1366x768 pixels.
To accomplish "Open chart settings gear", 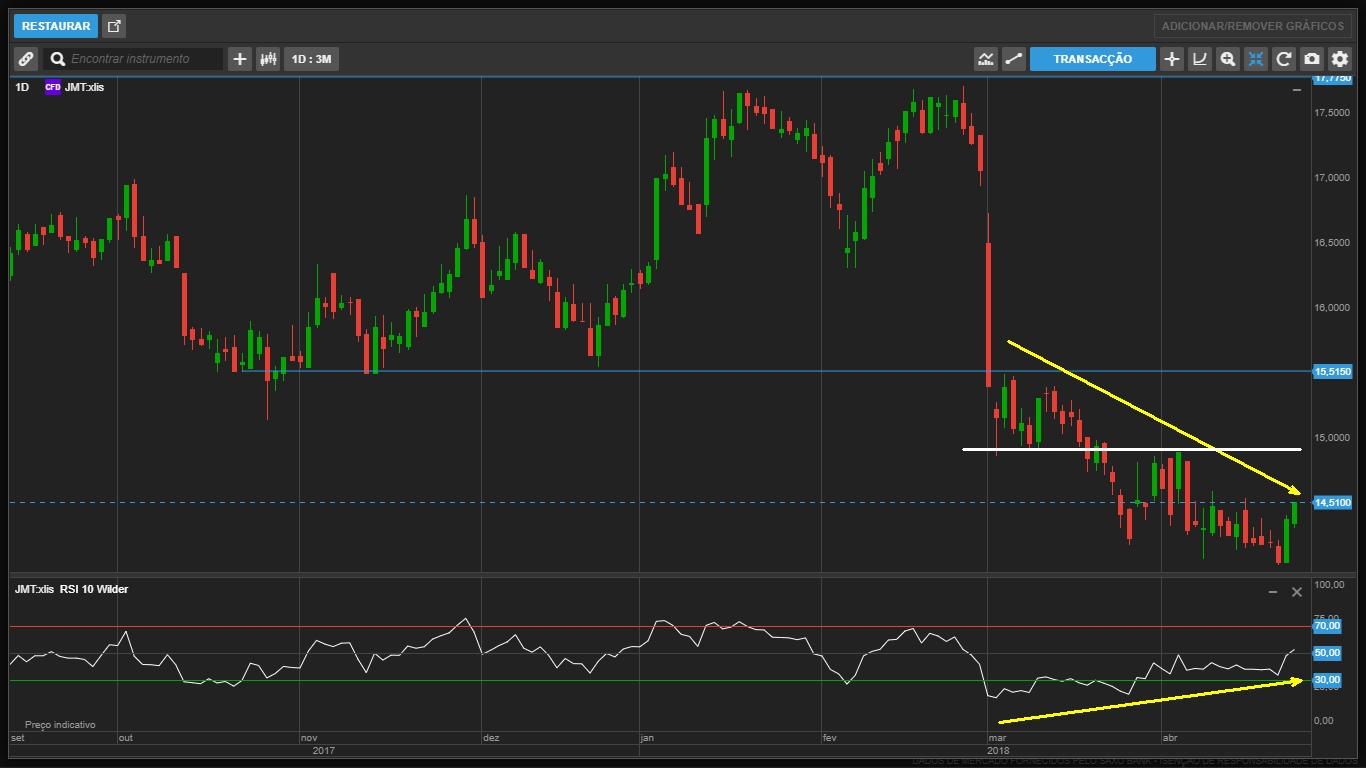I will pyautogui.click(x=1340, y=59).
